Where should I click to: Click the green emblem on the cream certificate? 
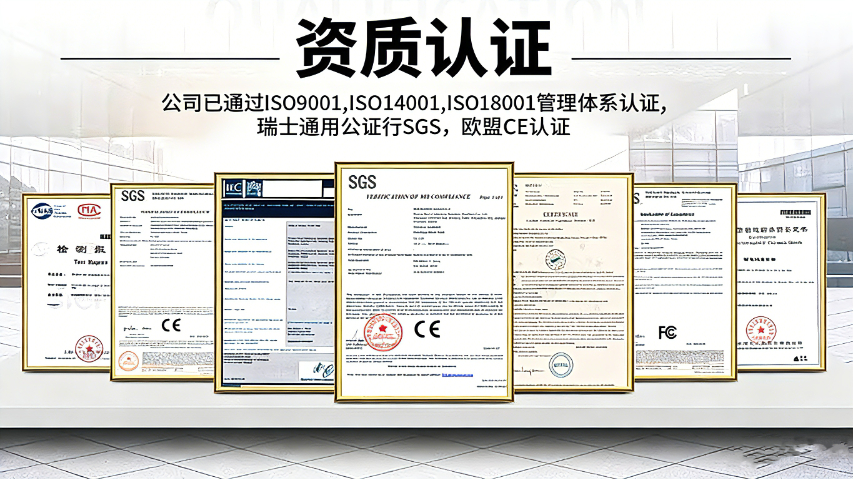click(x=555, y=259)
